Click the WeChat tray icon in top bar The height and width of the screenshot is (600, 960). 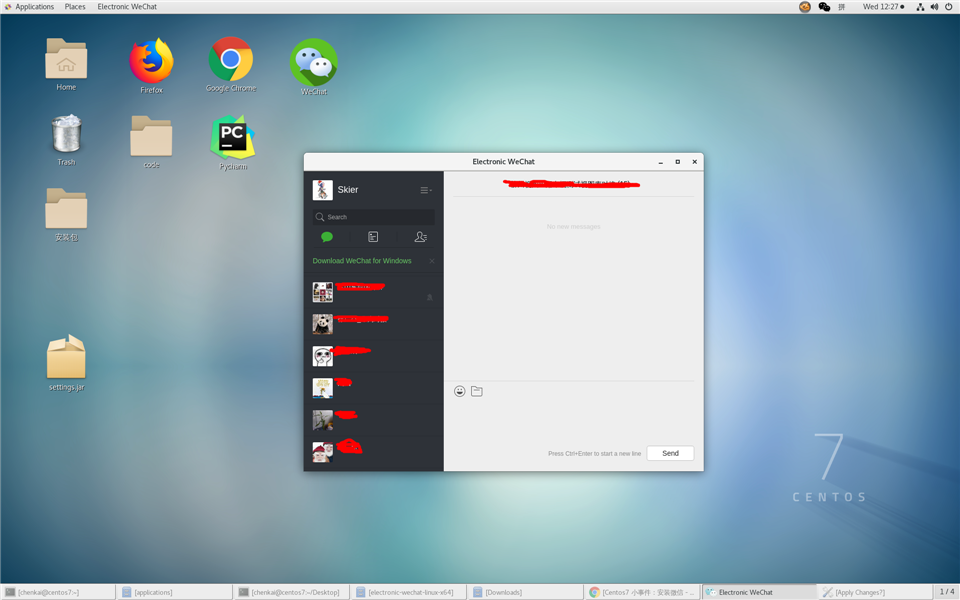click(x=824, y=7)
